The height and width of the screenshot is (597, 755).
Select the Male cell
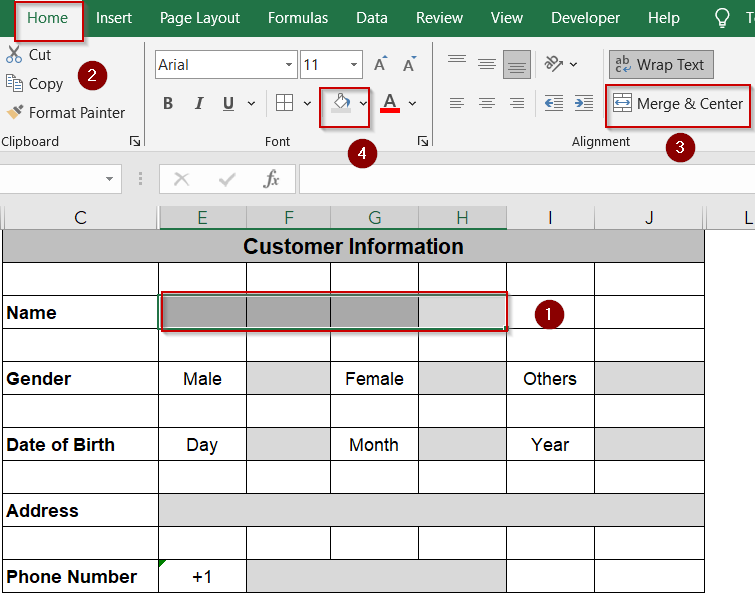202,378
